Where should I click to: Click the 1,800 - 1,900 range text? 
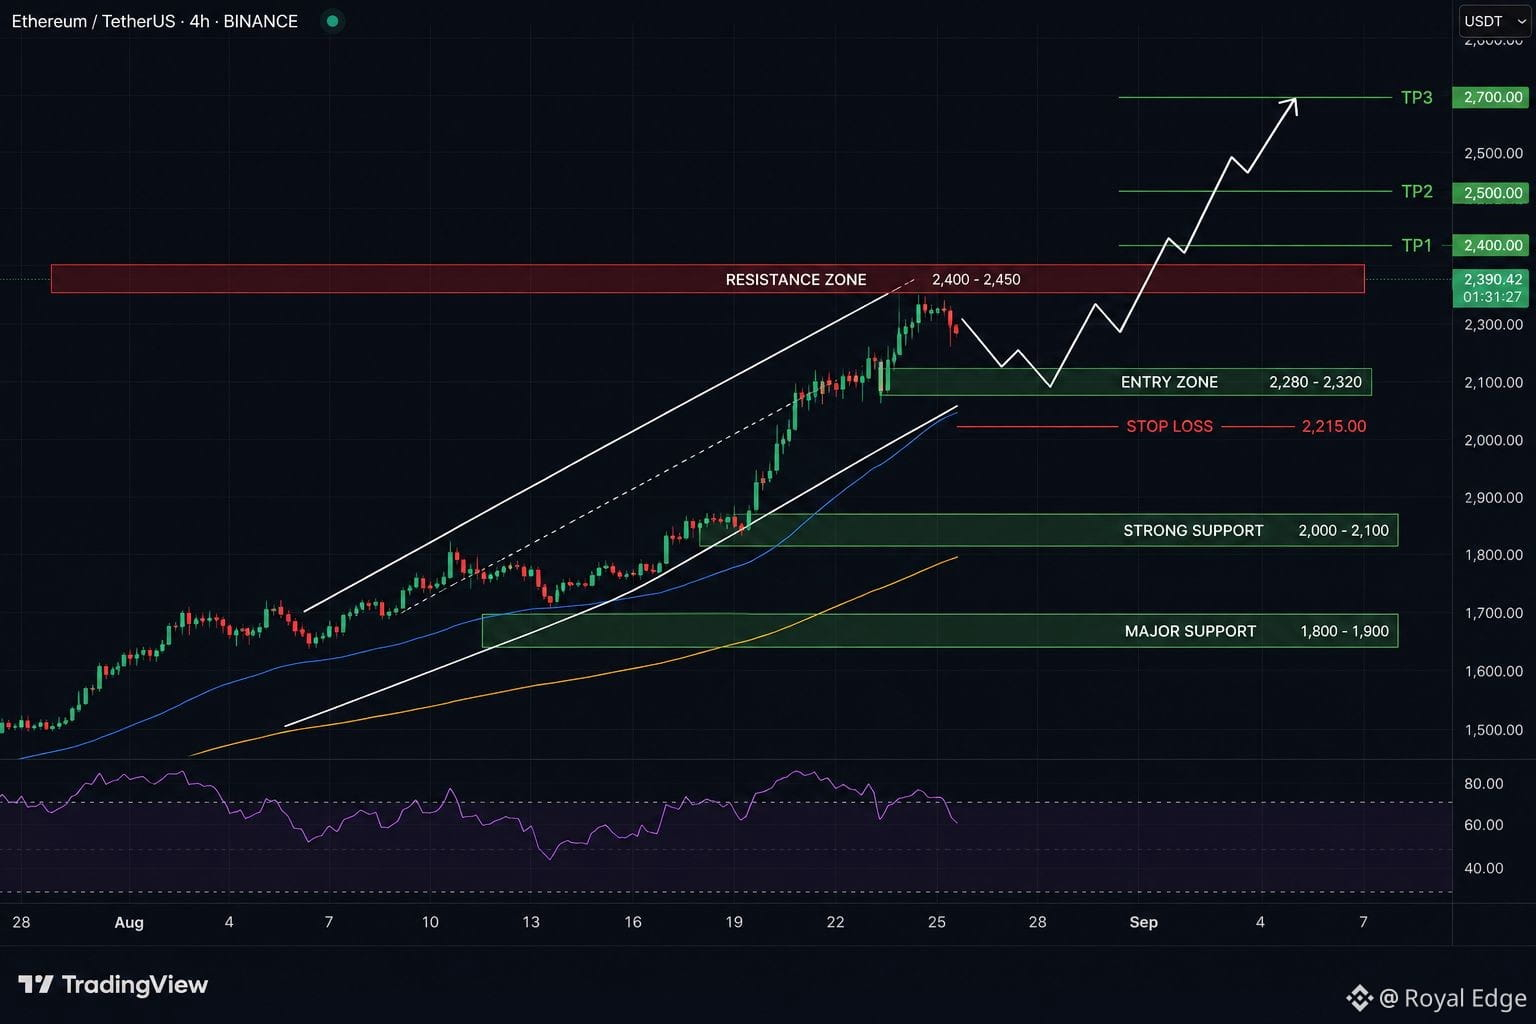[1344, 631]
